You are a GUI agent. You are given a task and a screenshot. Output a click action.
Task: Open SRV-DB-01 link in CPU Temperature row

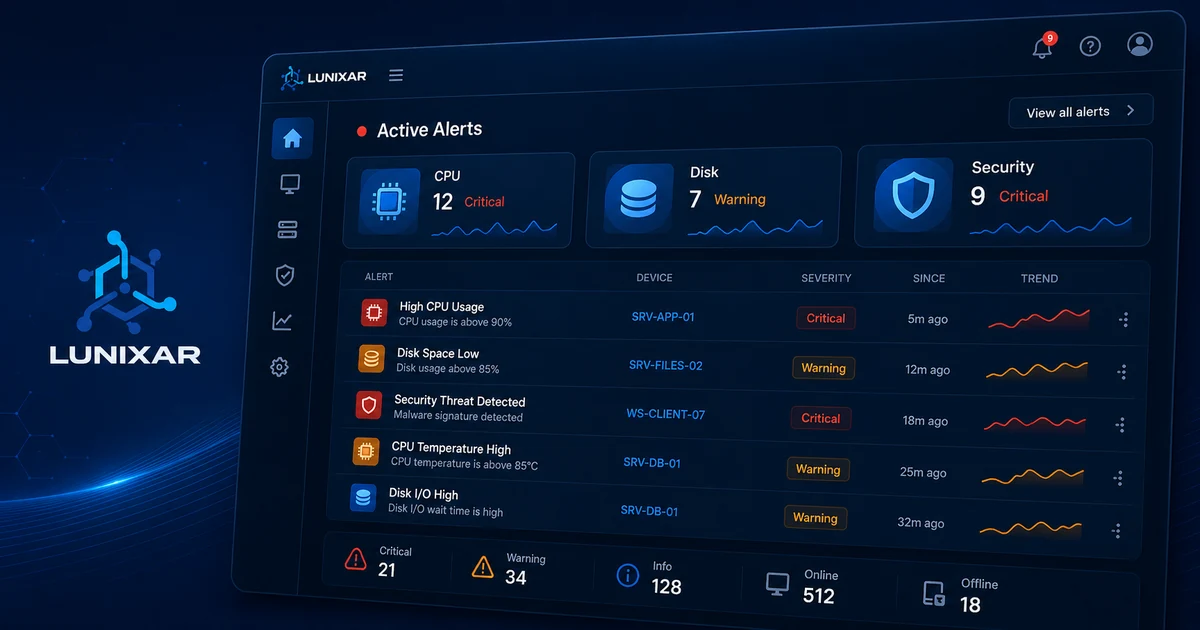pyautogui.click(x=652, y=463)
